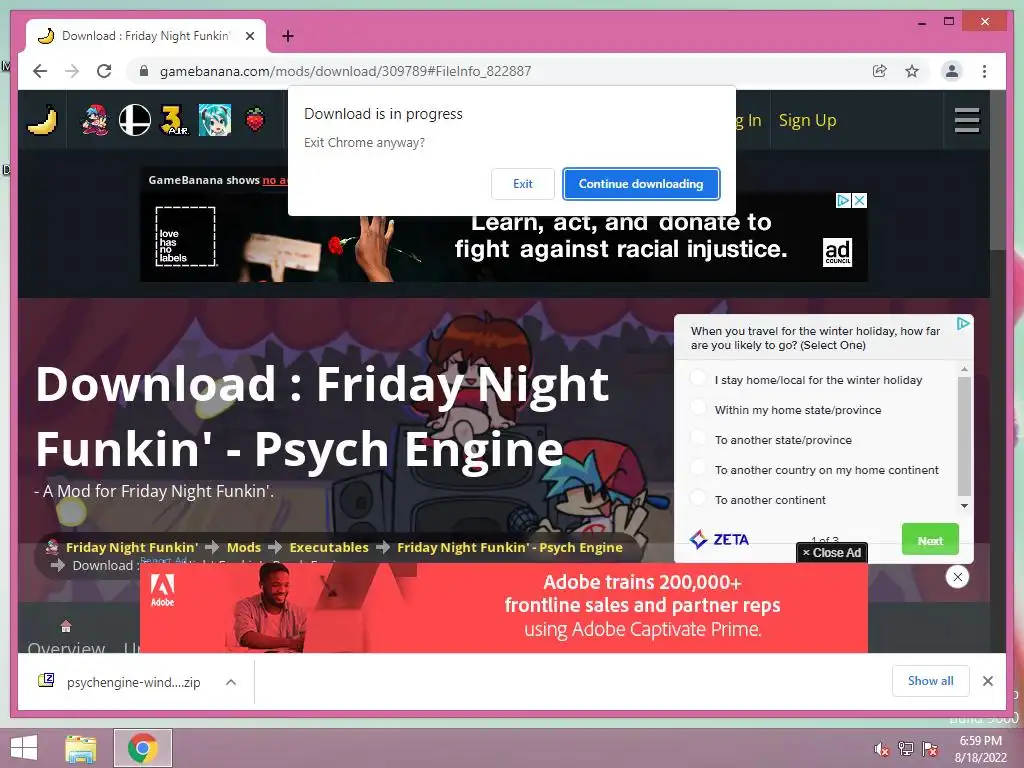This screenshot has height=768, width=1024.
Task: Open the hamburger site menu
Action: [967, 120]
